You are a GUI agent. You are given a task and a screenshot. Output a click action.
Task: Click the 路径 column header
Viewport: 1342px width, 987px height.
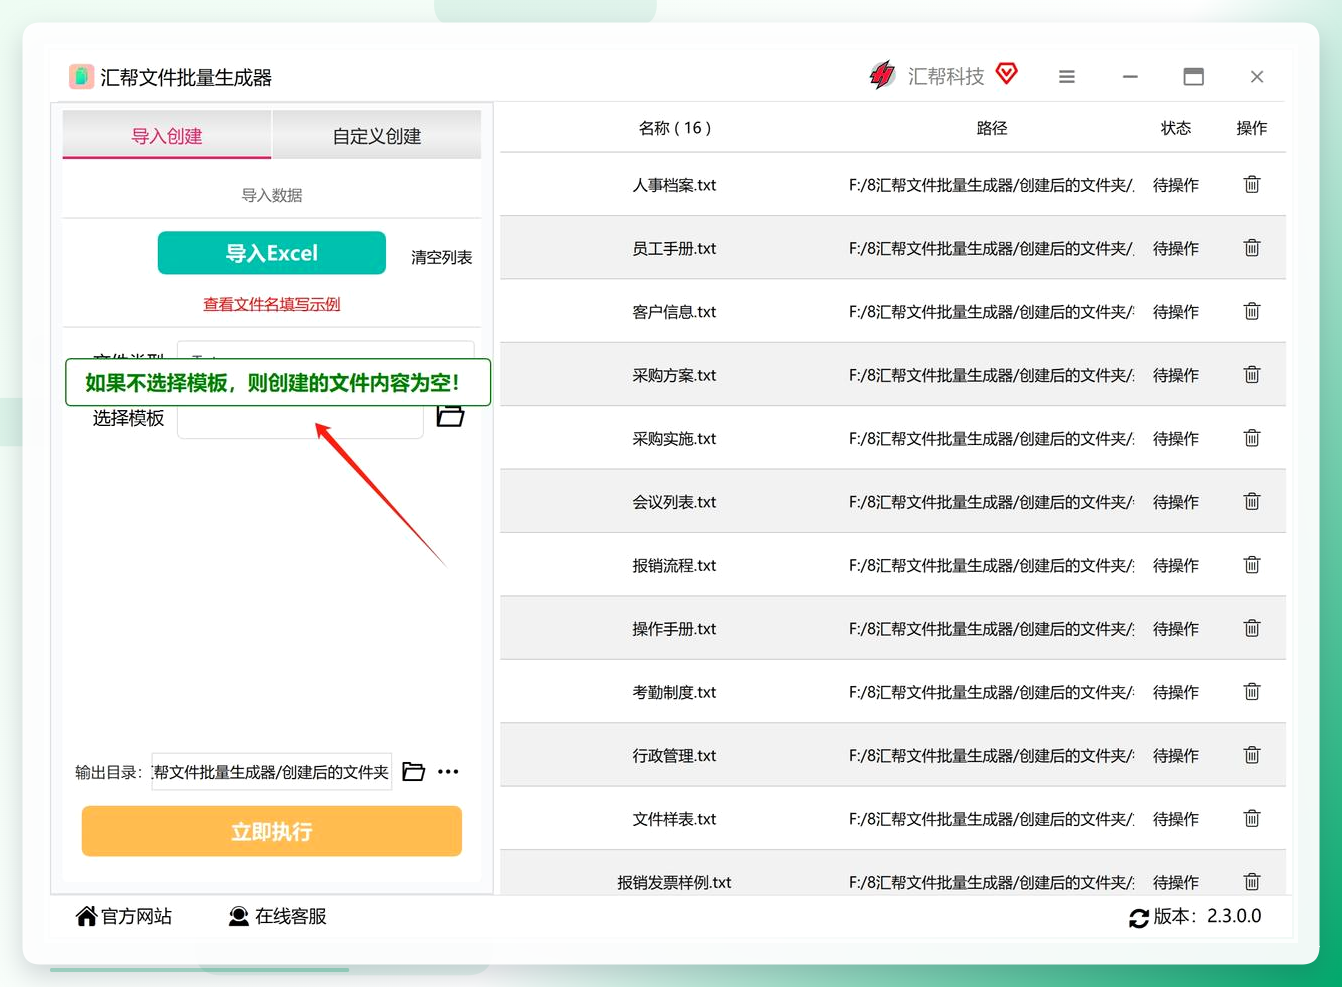point(992,128)
